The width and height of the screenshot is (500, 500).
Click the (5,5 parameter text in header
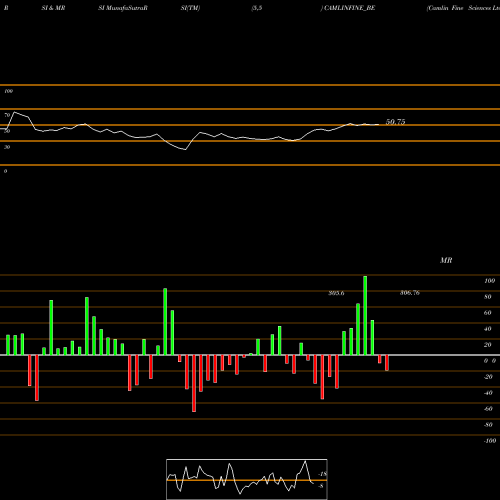pyautogui.click(x=257, y=8)
